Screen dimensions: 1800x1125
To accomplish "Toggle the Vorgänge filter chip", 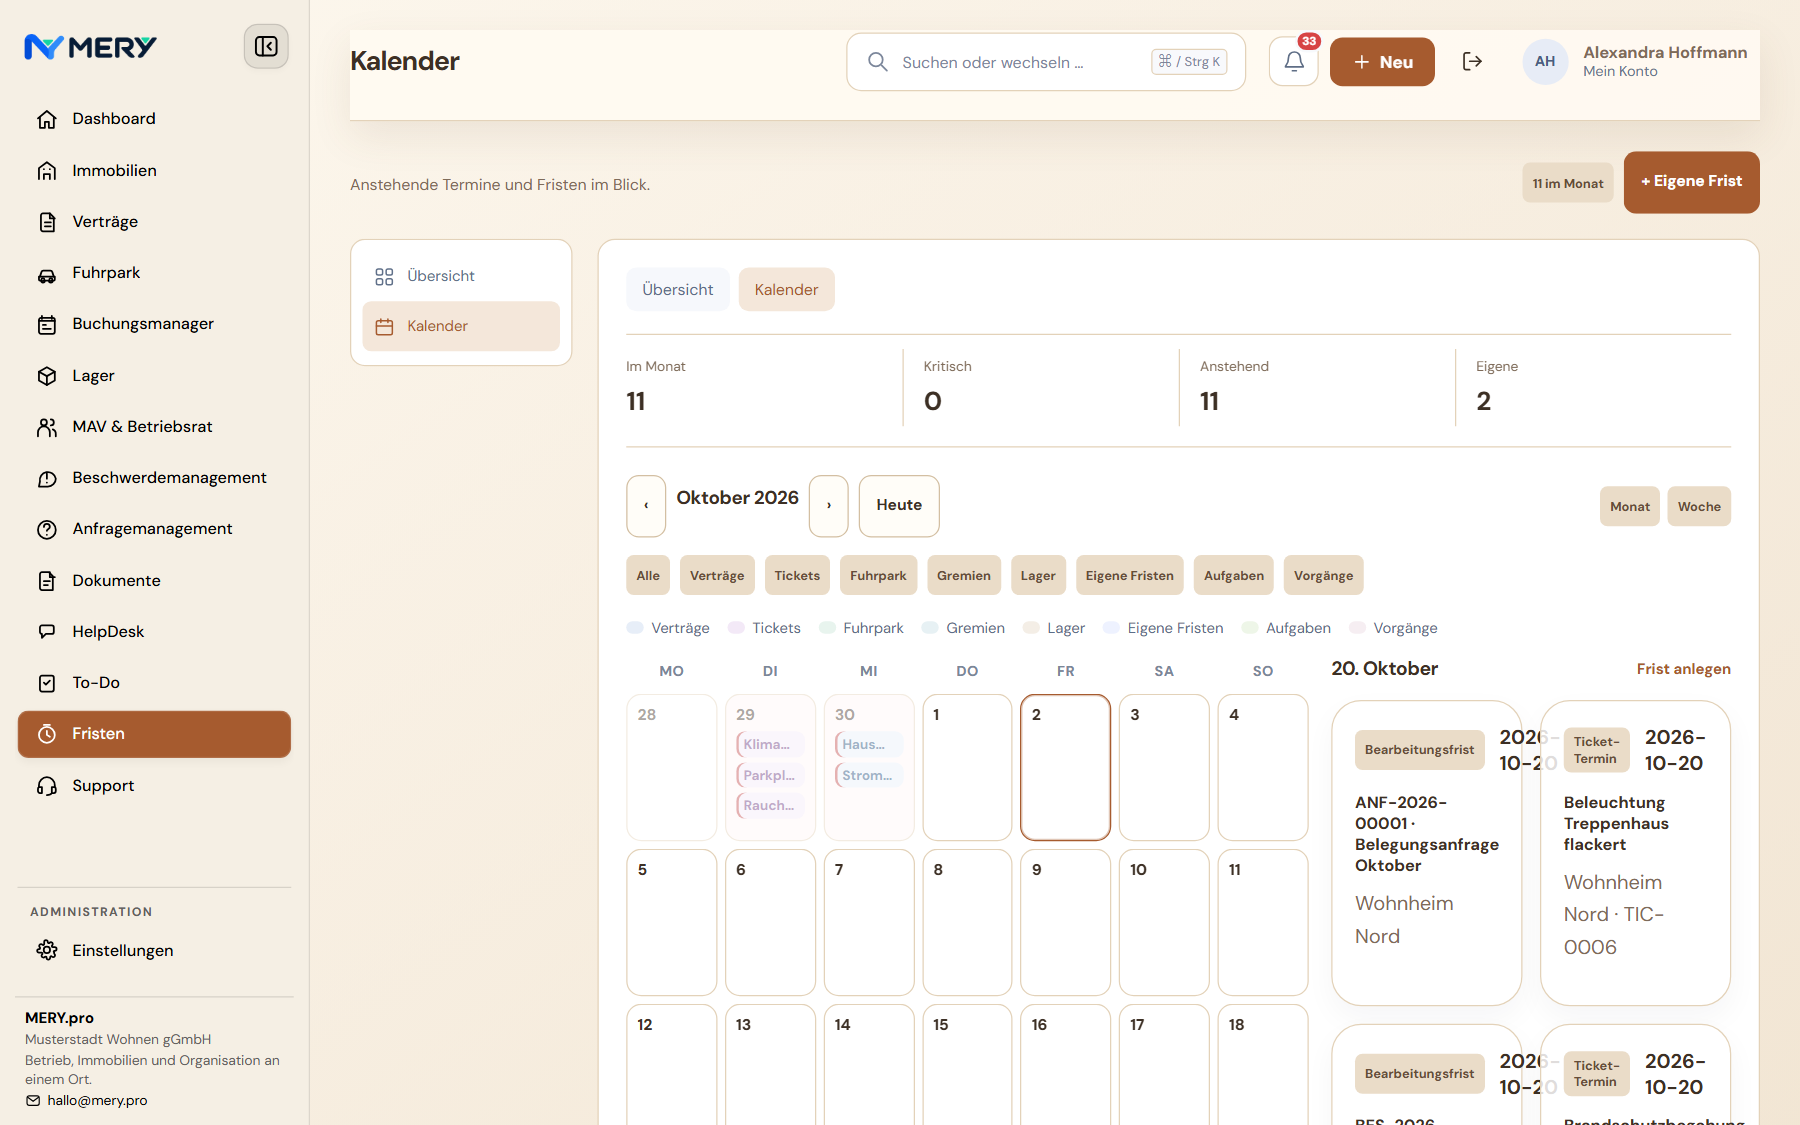I will pos(1323,575).
